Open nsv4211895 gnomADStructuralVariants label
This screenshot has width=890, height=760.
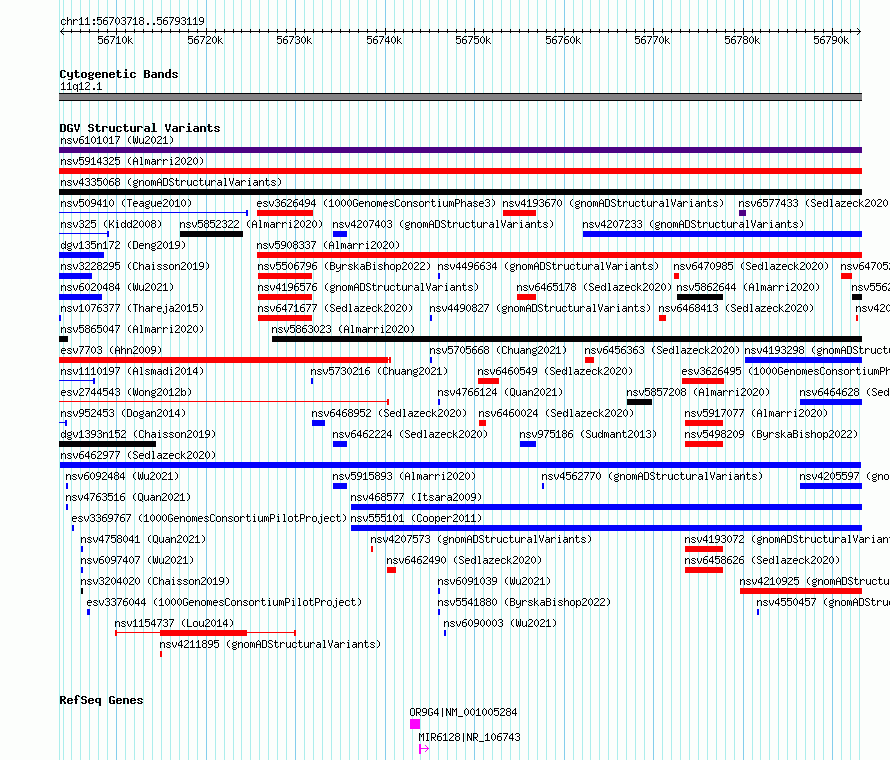270,644
